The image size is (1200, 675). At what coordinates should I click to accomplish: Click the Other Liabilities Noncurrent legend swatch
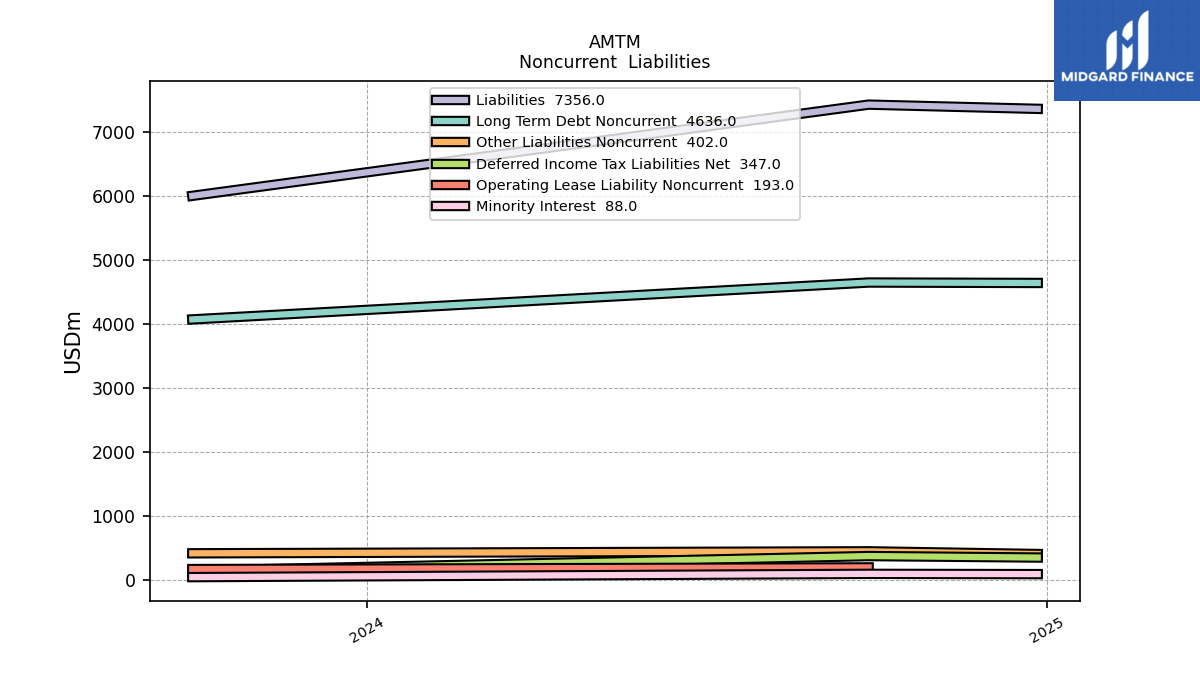click(x=450, y=142)
